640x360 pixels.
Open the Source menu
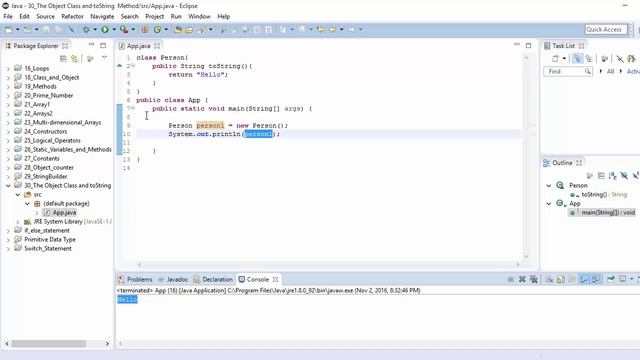tap(45, 16)
